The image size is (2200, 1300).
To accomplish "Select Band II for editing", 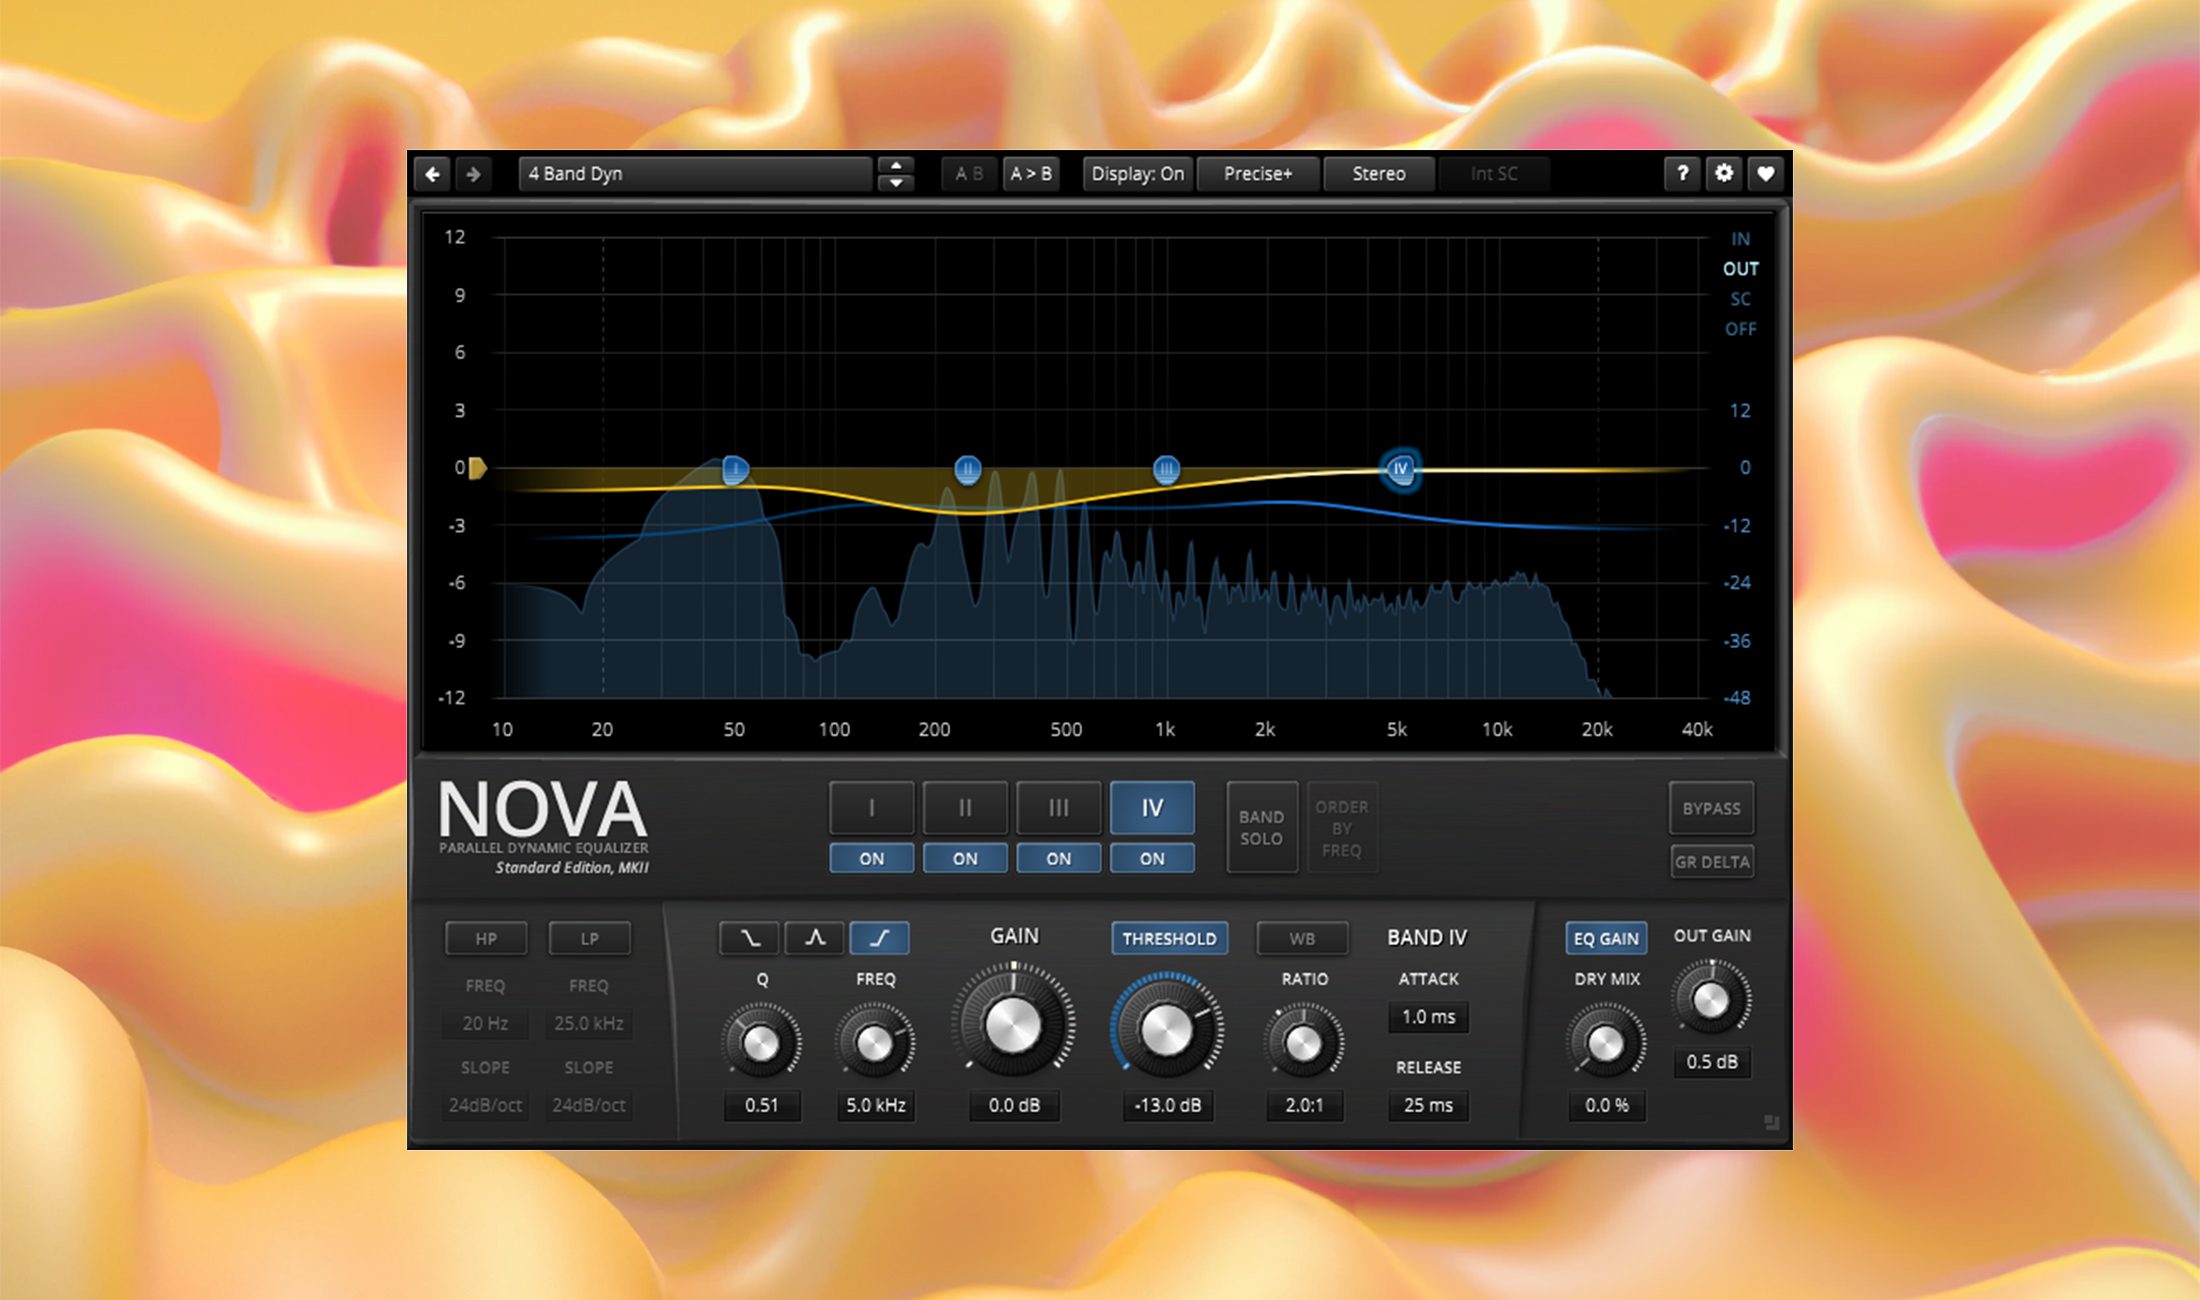I will point(964,808).
